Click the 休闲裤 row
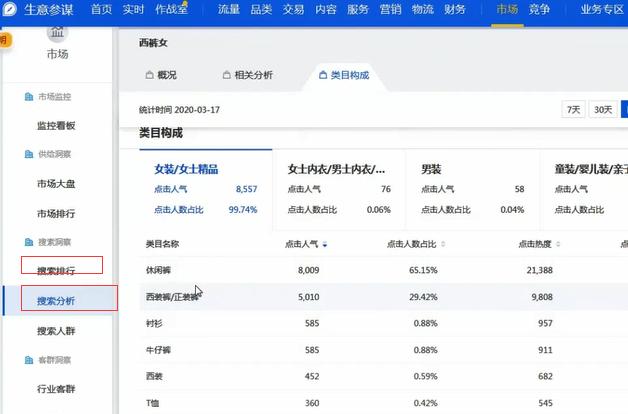The image size is (628, 414). point(384,270)
